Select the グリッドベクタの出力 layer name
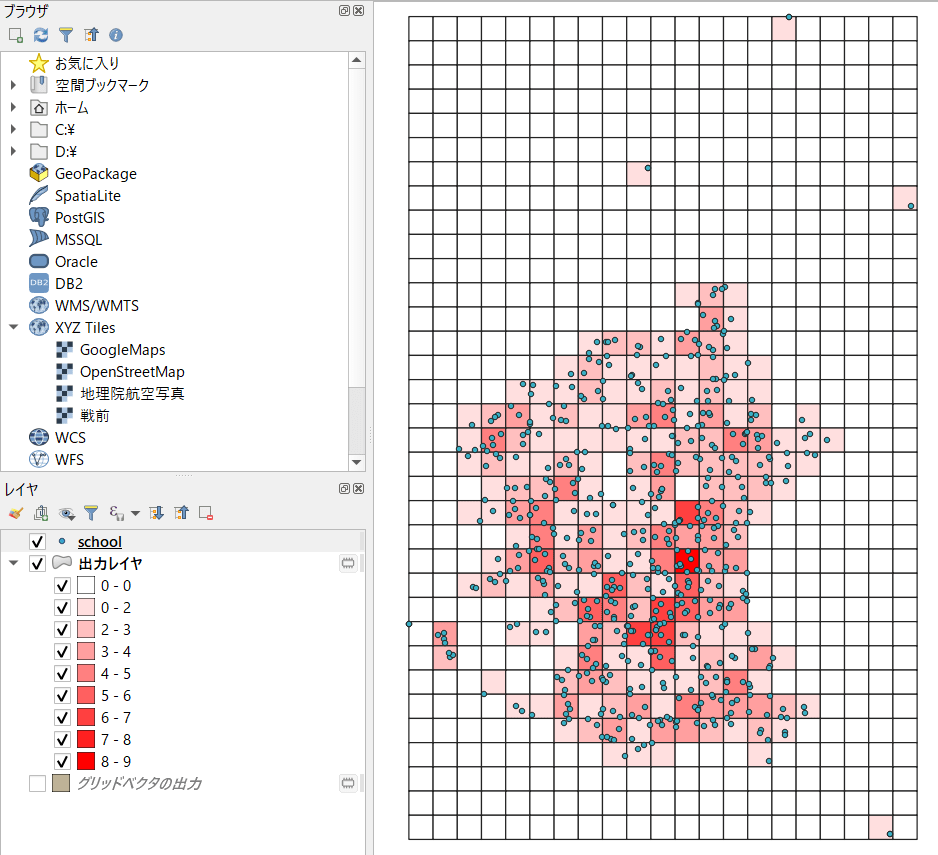The width and height of the screenshot is (938, 855). (139, 783)
